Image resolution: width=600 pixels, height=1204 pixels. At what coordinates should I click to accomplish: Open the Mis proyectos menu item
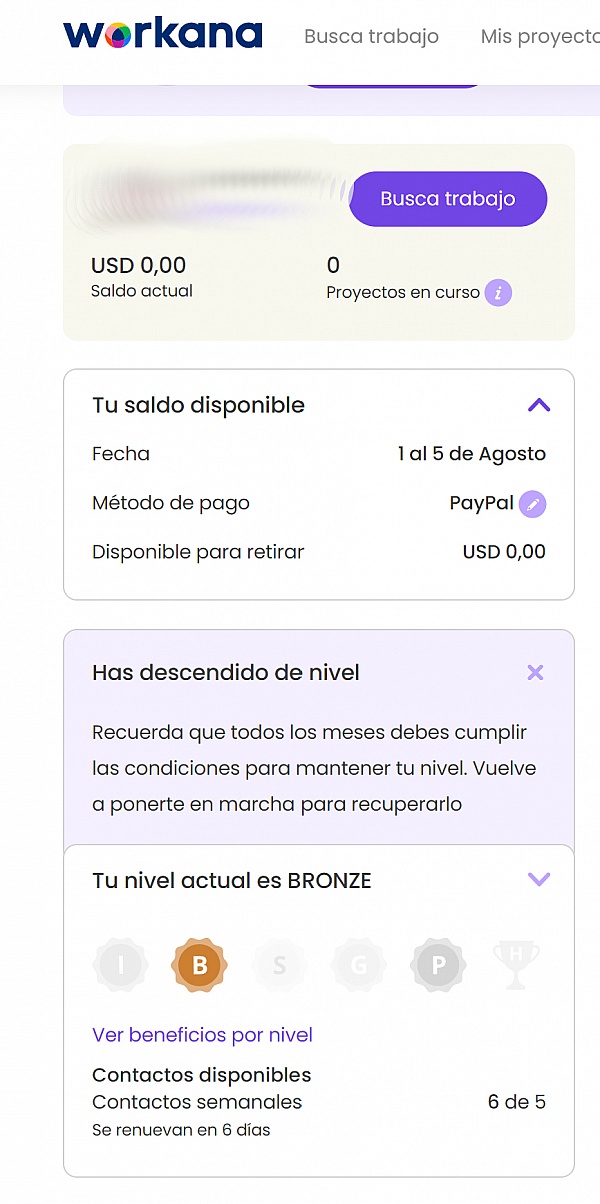coord(540,37)
